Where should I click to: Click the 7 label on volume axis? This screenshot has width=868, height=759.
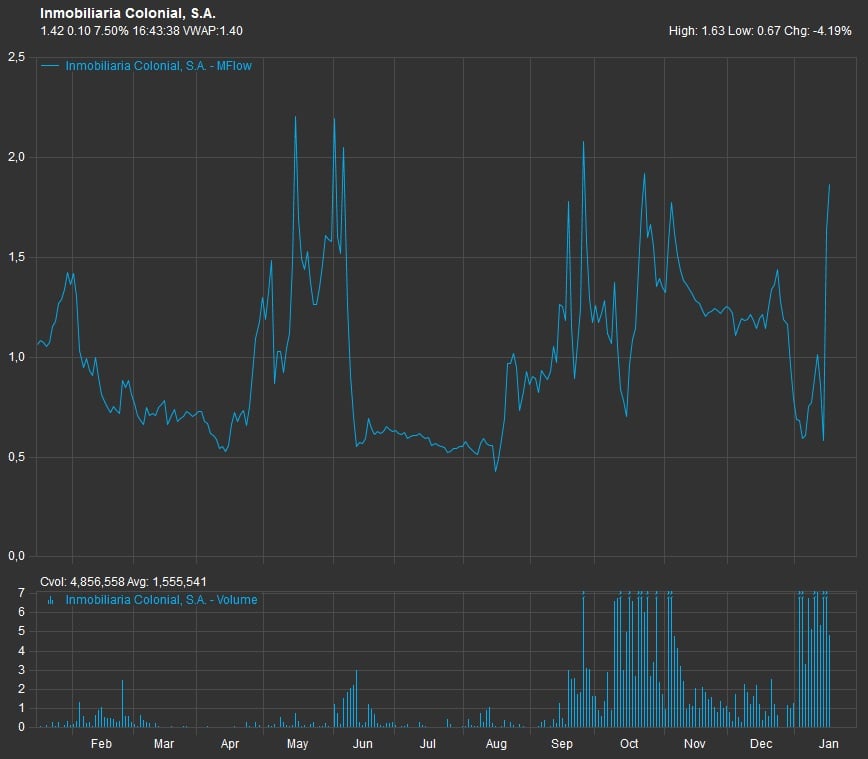coord(22,593)
